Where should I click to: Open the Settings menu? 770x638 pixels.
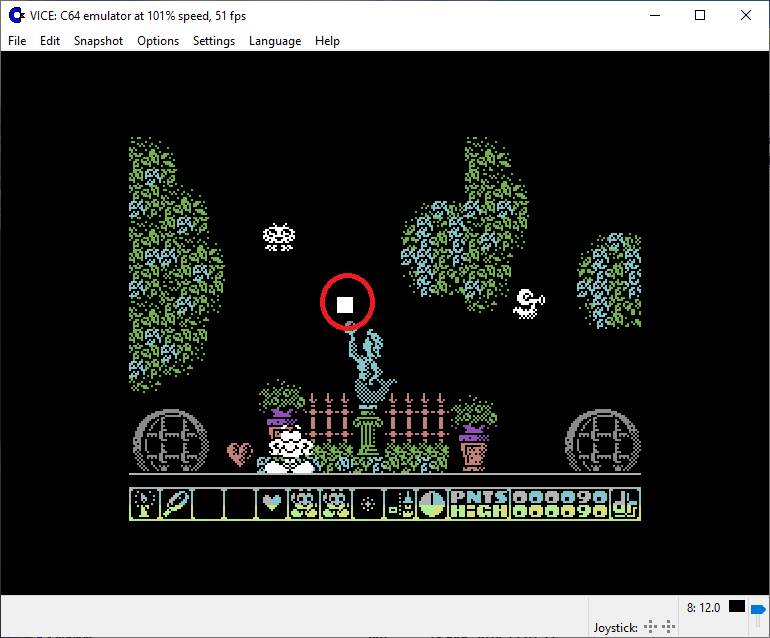214,41
